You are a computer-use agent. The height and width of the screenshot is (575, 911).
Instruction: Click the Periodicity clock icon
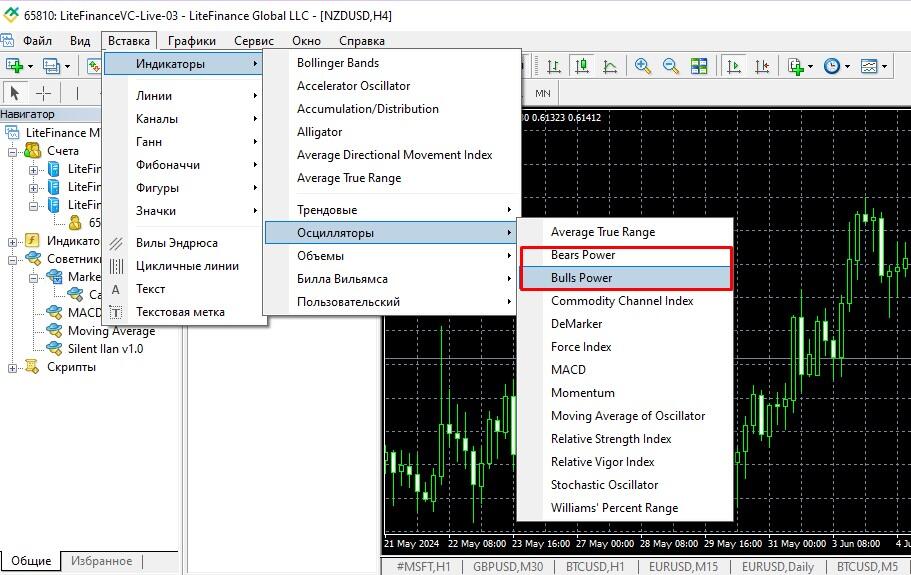pyautogui.click(x=832, y=66)
